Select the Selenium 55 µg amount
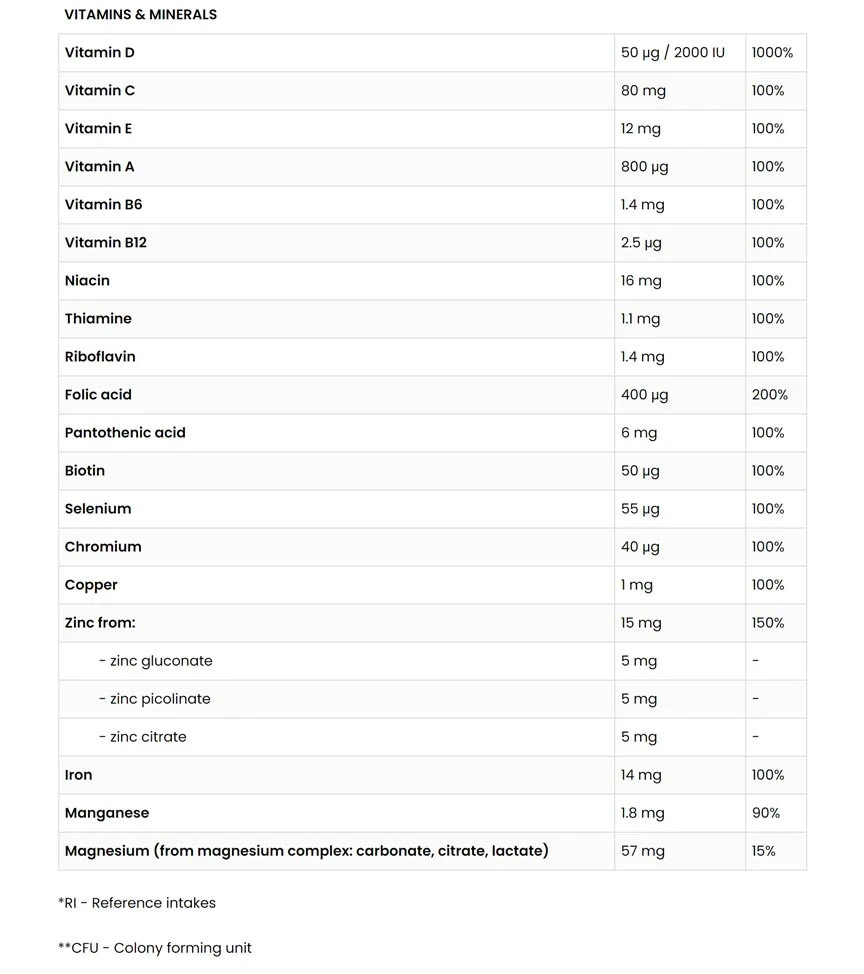The width and height of the screenshot is (864, 974). [640, 509]
